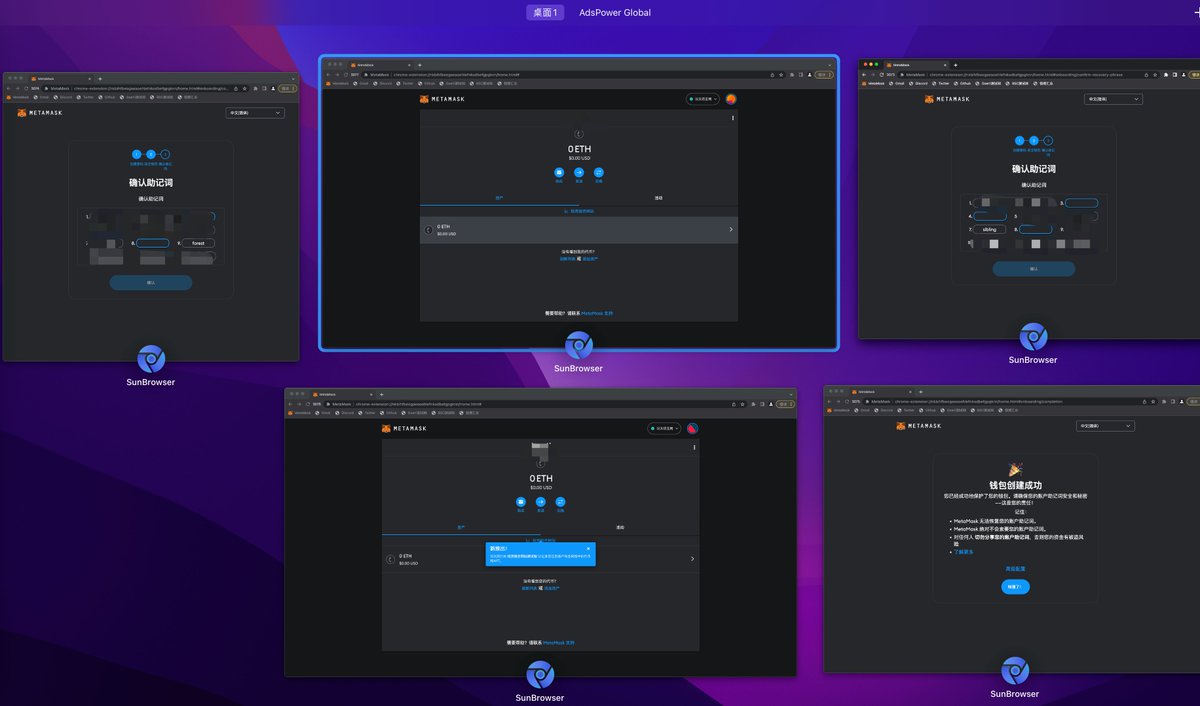Select 活动 tab in bottom-left wallet window
The image size is (1200, 706).
[x=620, y=527]
